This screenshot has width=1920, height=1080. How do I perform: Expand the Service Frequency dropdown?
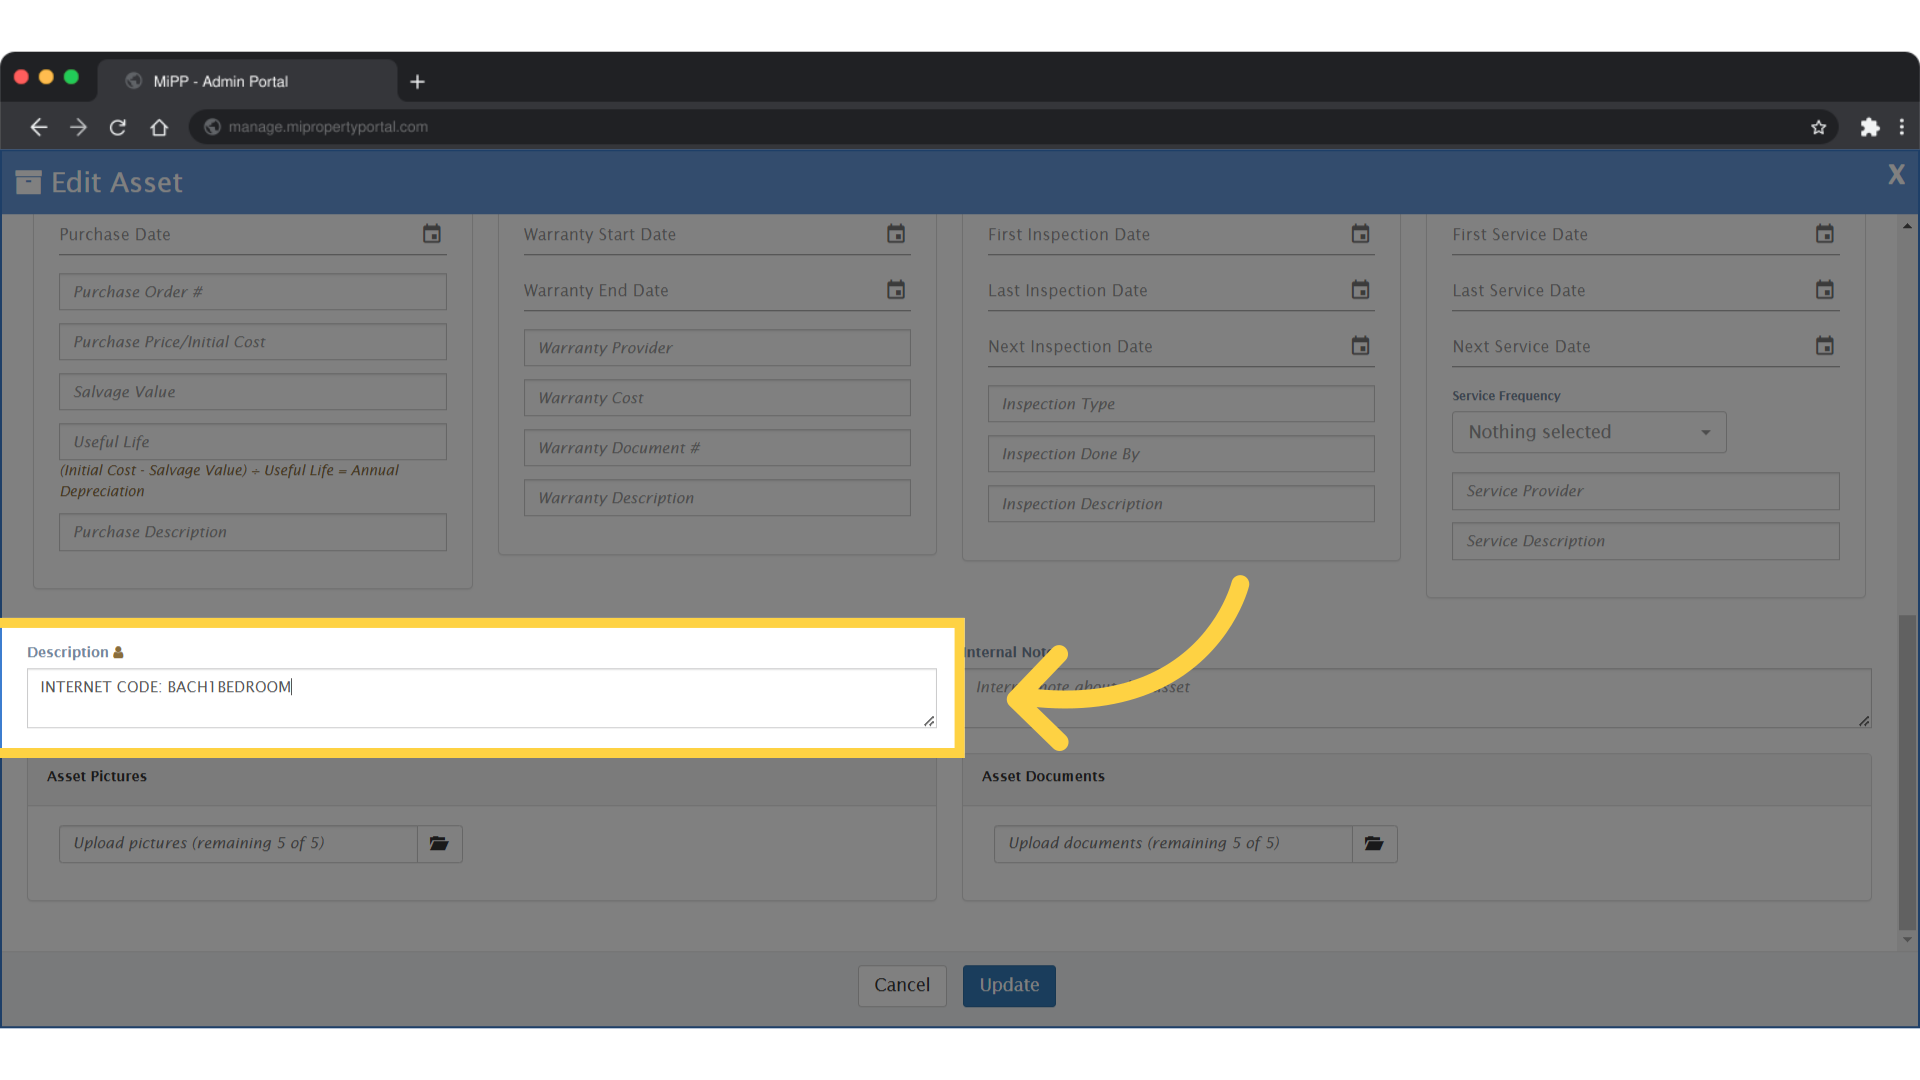(x=1588, y=432)
